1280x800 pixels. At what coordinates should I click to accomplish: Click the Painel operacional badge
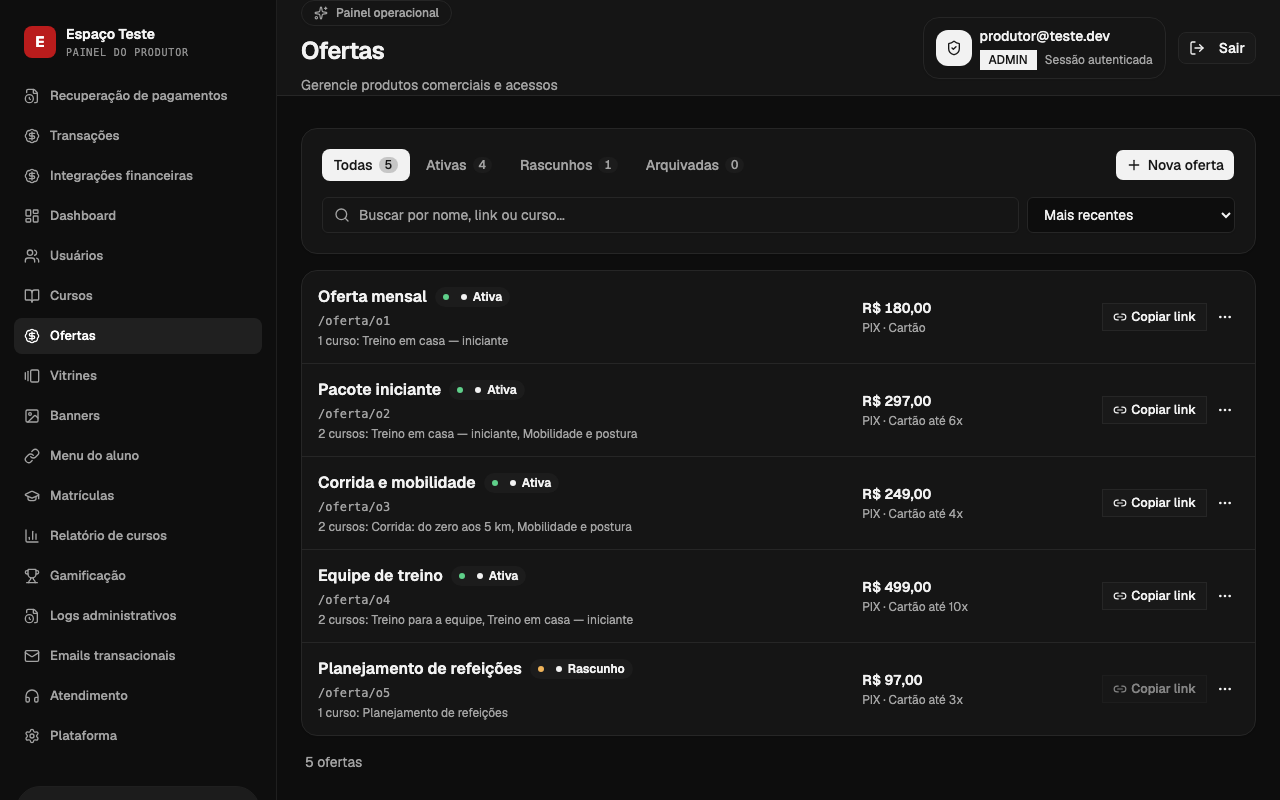376,13
